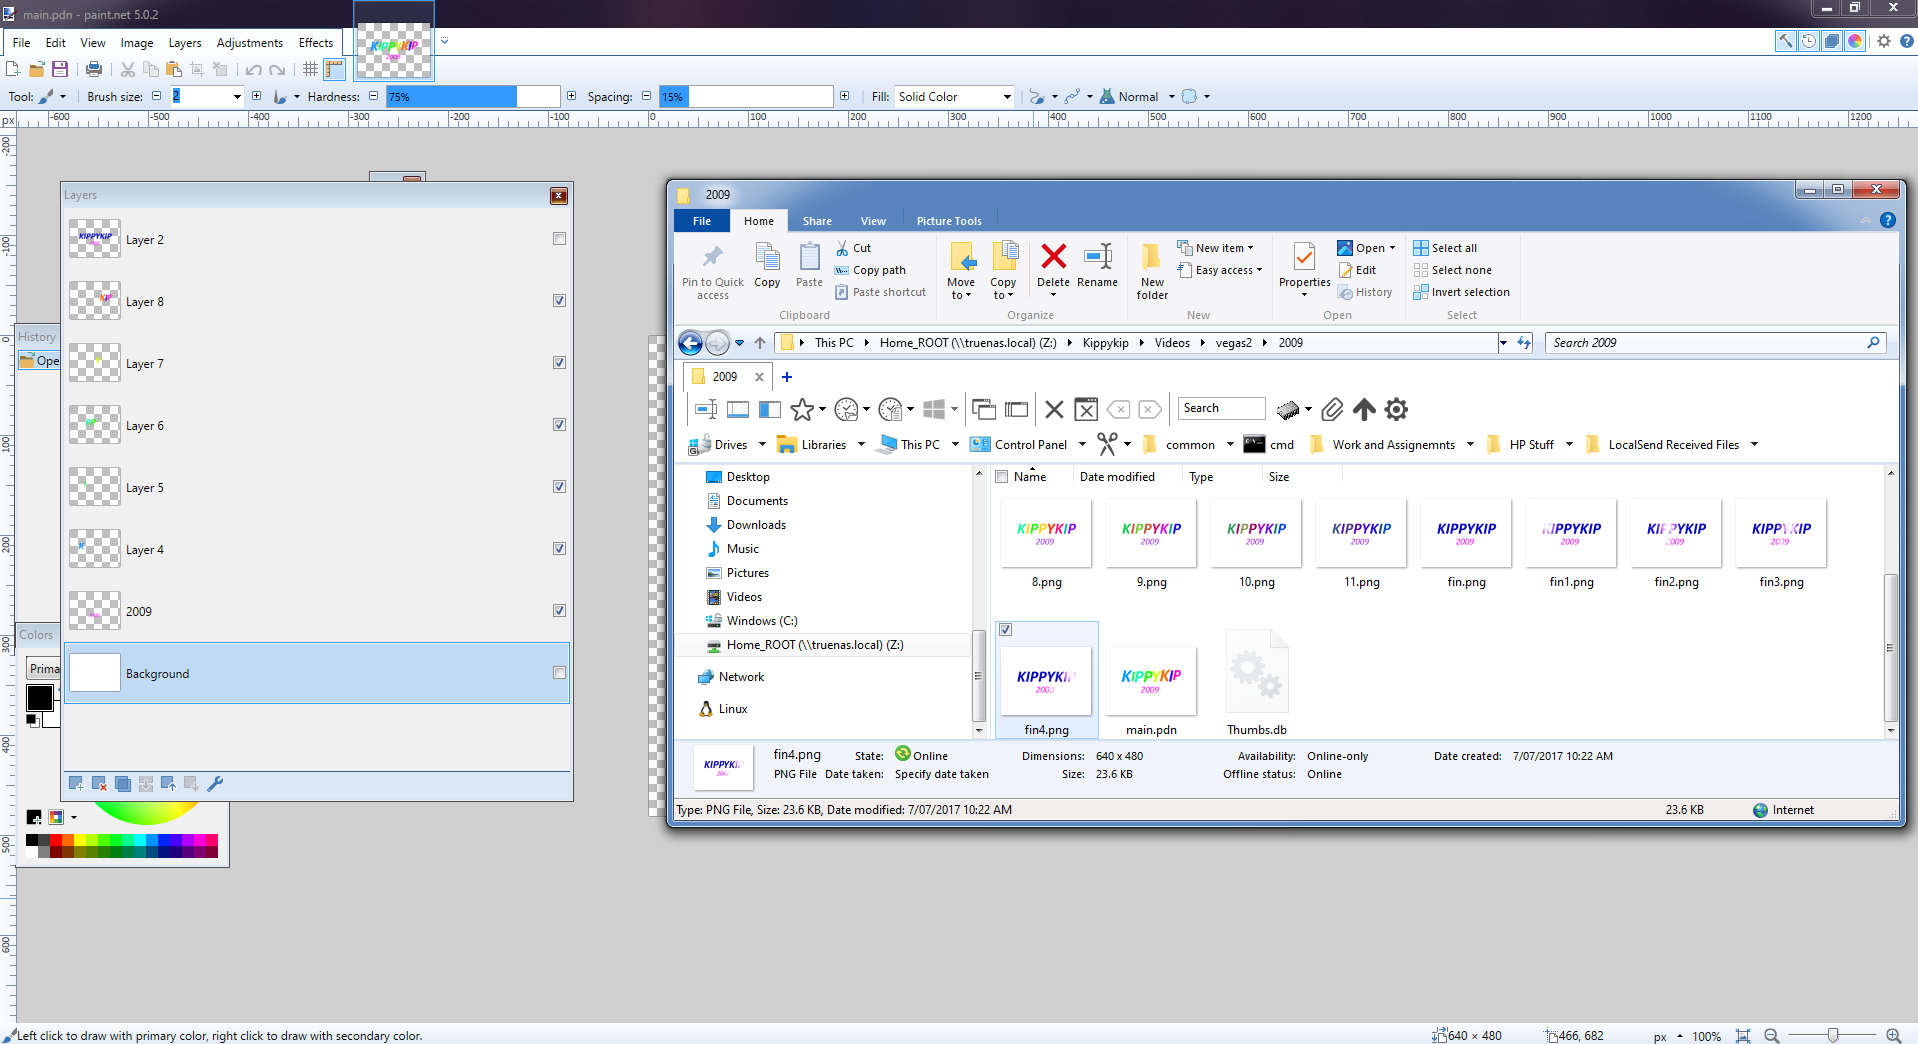Toggle the pixel grid icon
Image resolution: width=1918 pixels, height=1044 pixels.
310,69
